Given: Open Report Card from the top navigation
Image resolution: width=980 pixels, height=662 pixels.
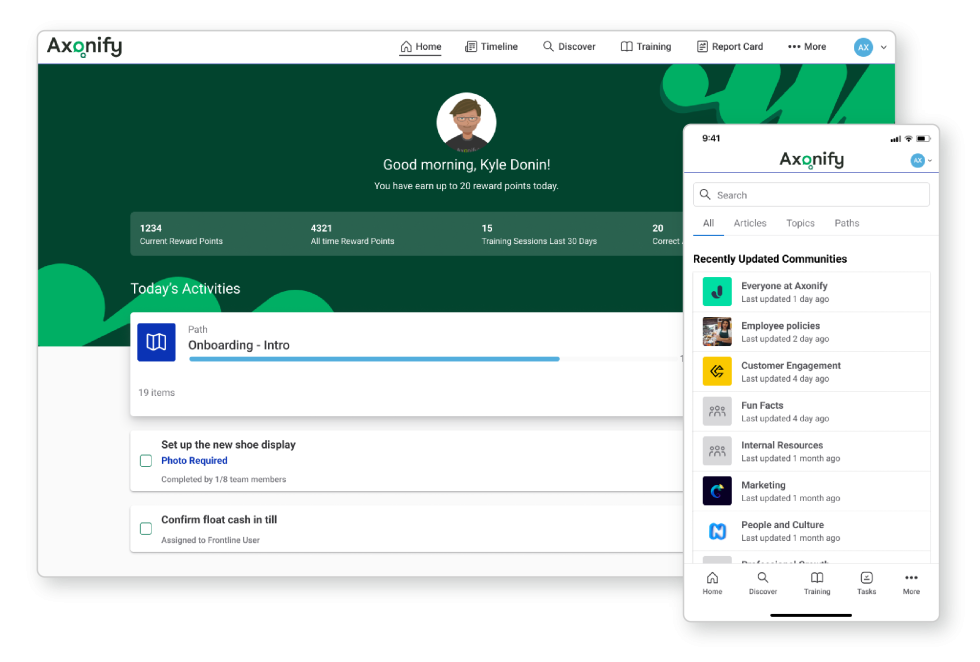Looking at the screenshot, I should (x=730, y=47).
